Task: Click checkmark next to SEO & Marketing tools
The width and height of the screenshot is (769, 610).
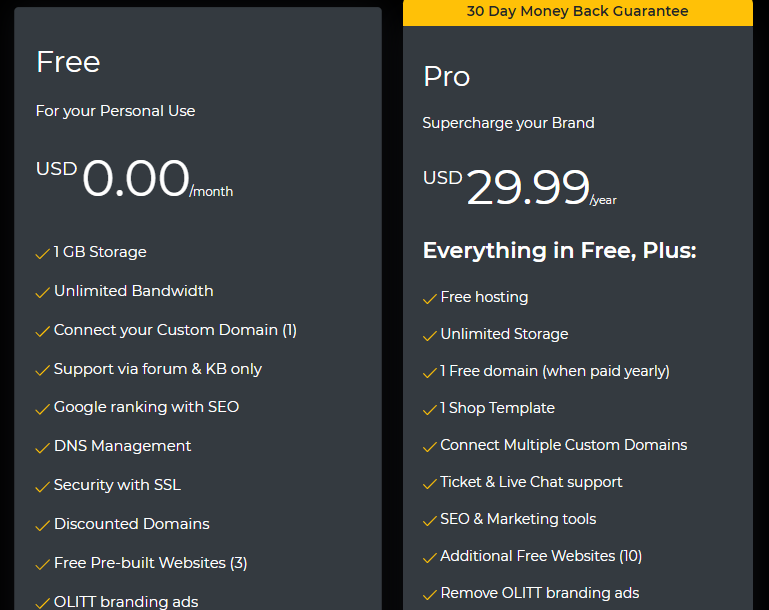Action: click(430, 520)
